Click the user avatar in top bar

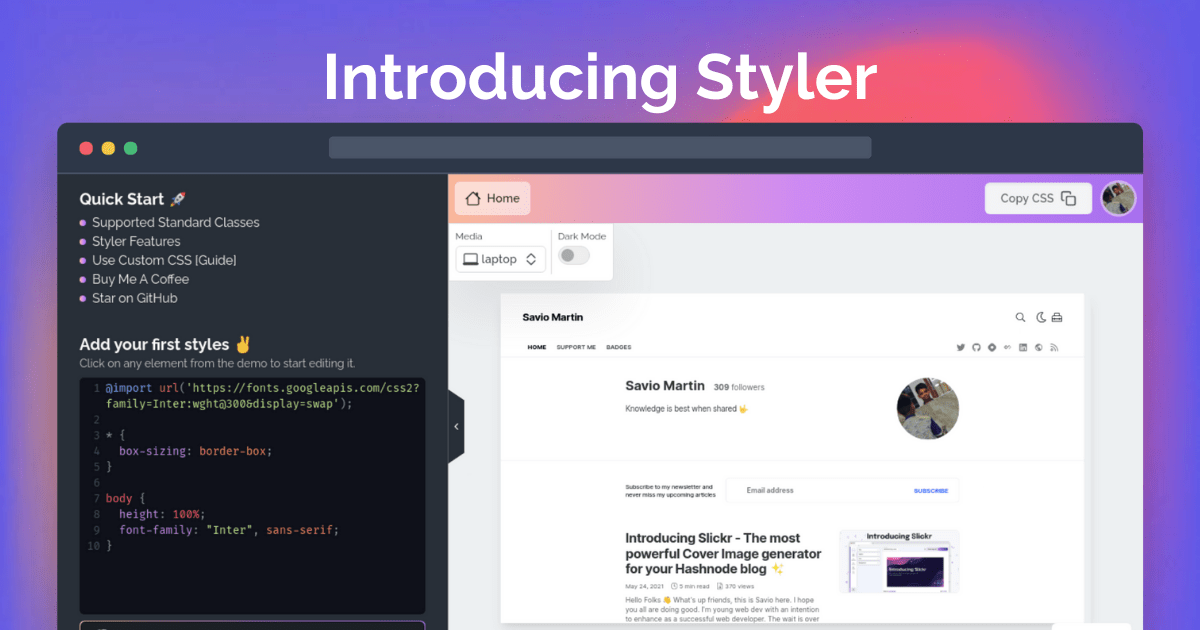pyautogui.click(x=1118, y=198)
